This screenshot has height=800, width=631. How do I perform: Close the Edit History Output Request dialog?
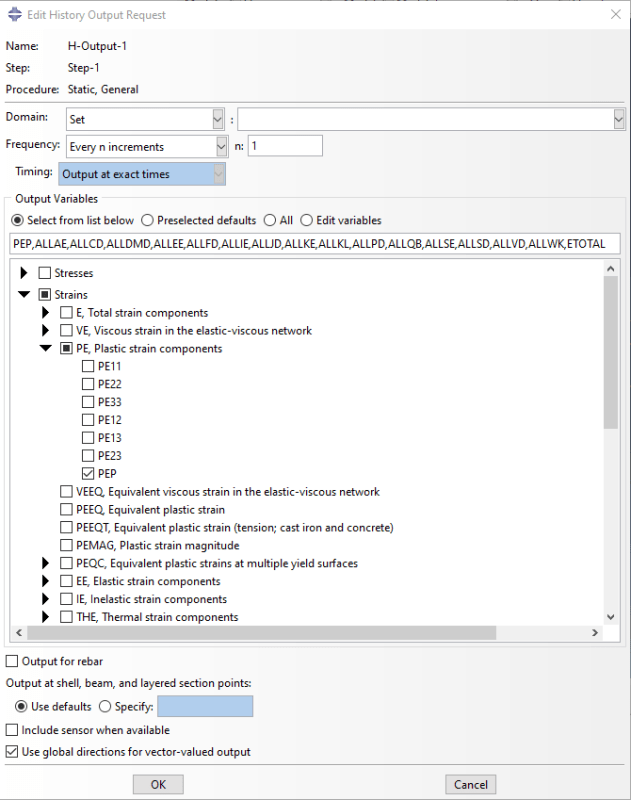click(616, 14)
